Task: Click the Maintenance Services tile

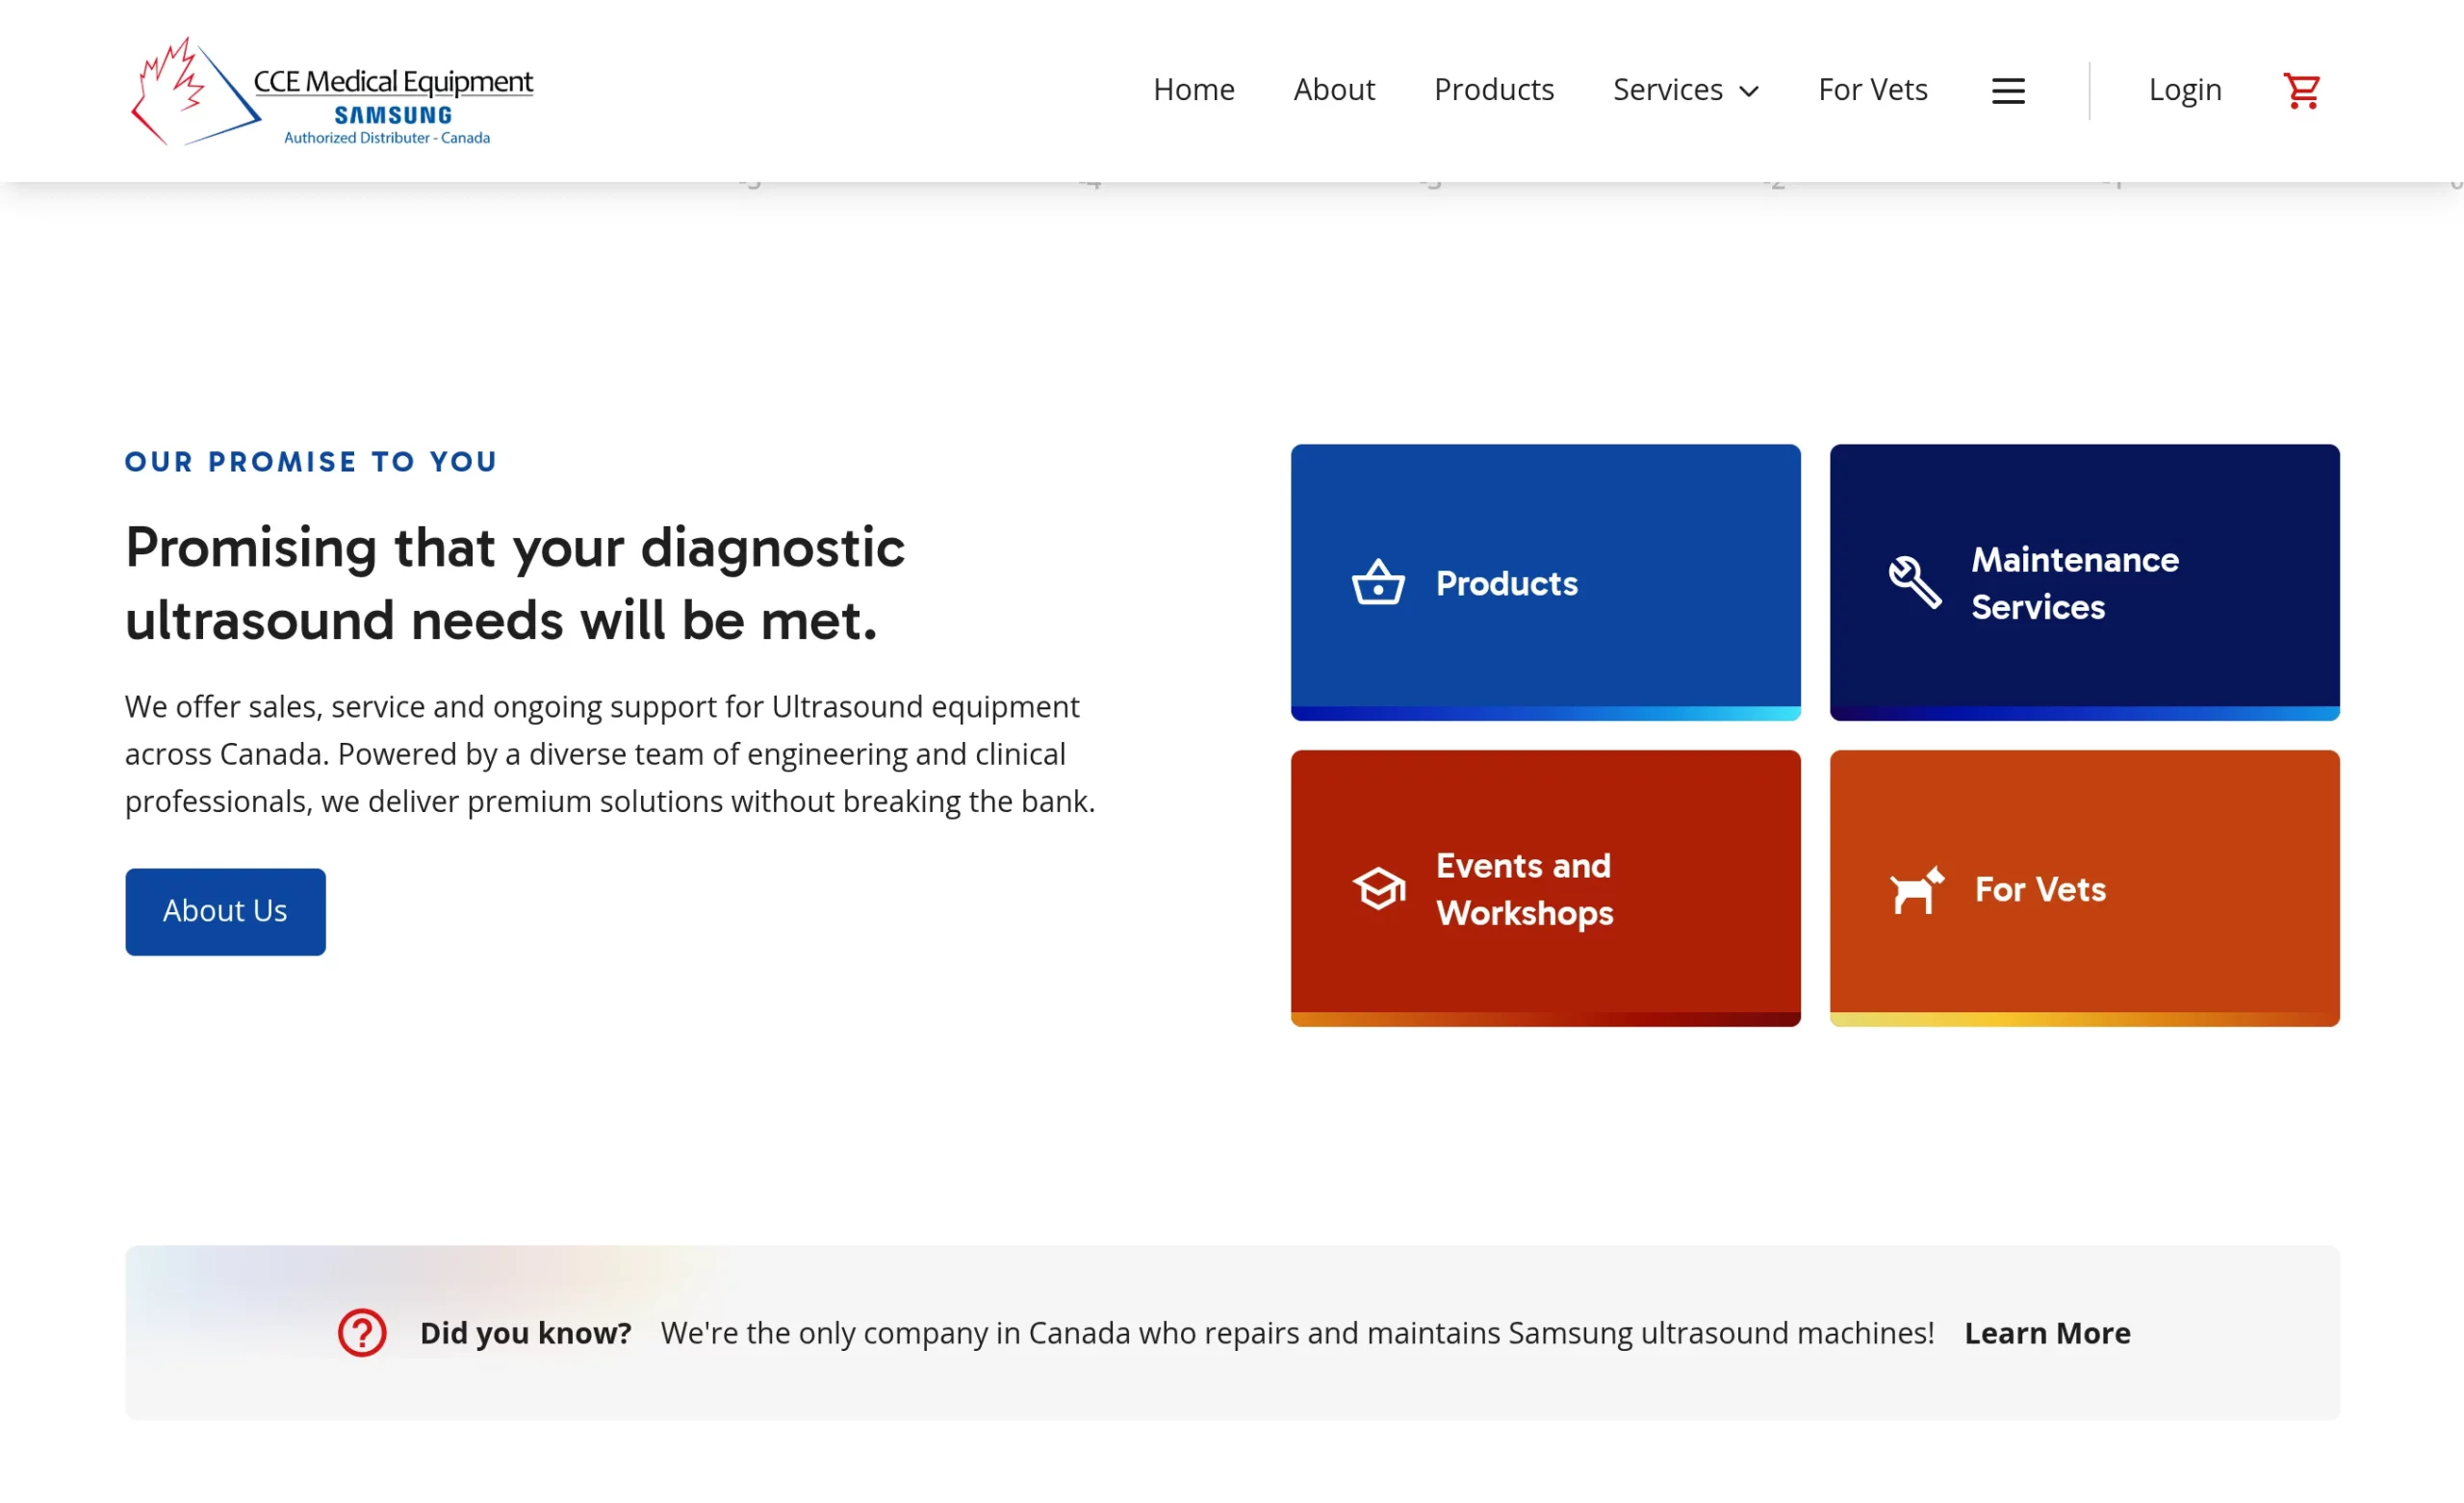Action: click(x=2084, y=583)
